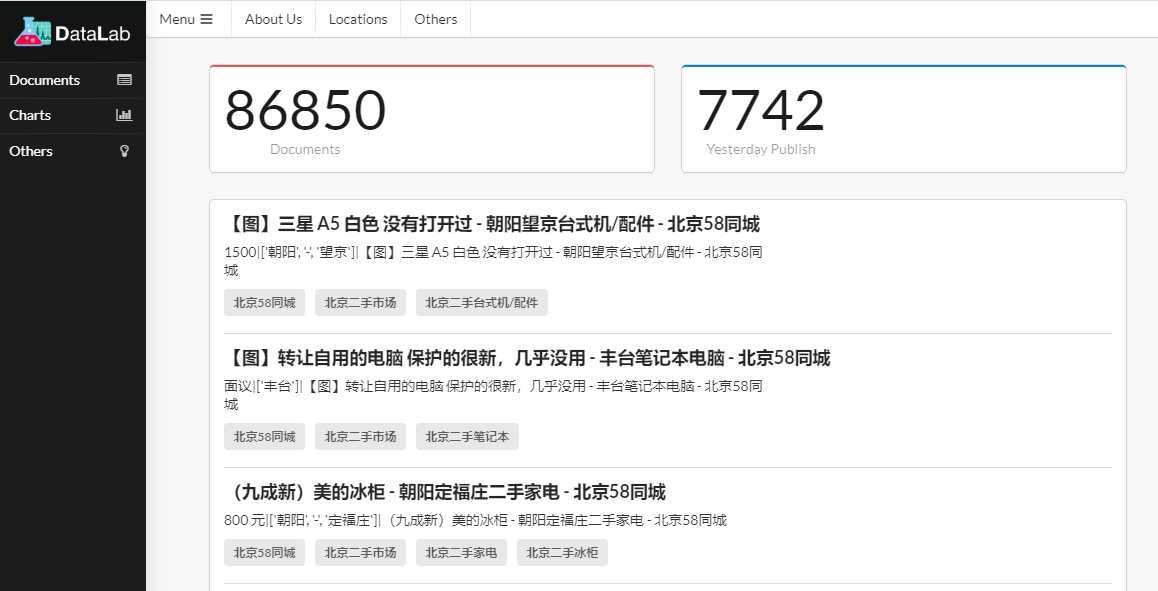Open Charts in the sidebar
Image resolution: width=1158 pixels, height=591 pixels.
[x=73, y=115]
